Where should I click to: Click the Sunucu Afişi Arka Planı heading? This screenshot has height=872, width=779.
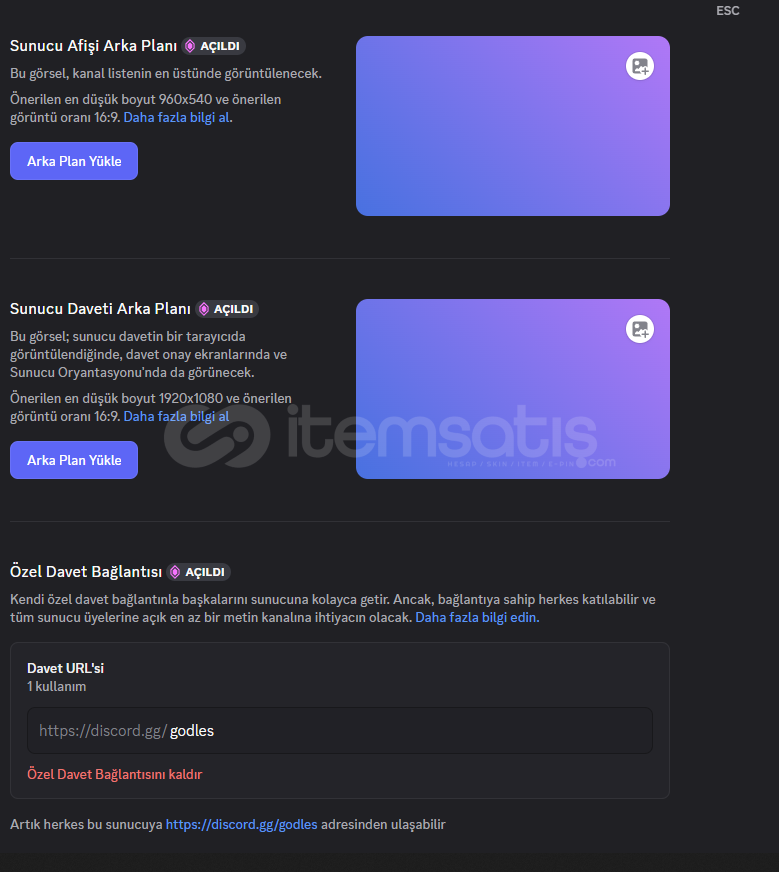click(x=93, y=46)
